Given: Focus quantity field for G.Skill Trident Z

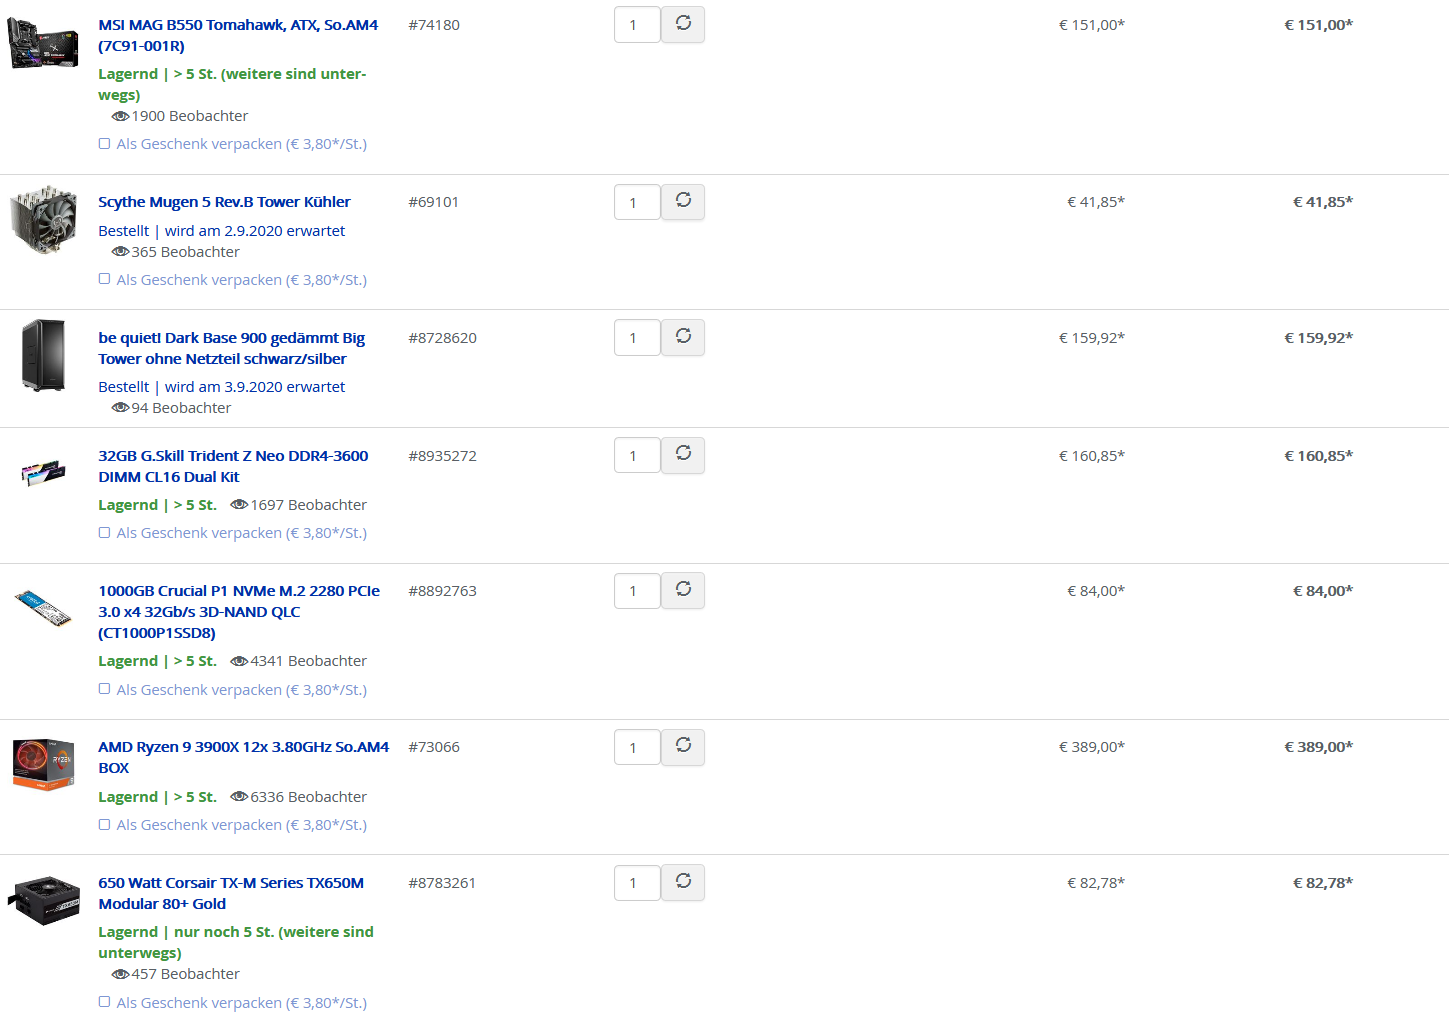Looking at the screenshot, I should pos(637,456).
